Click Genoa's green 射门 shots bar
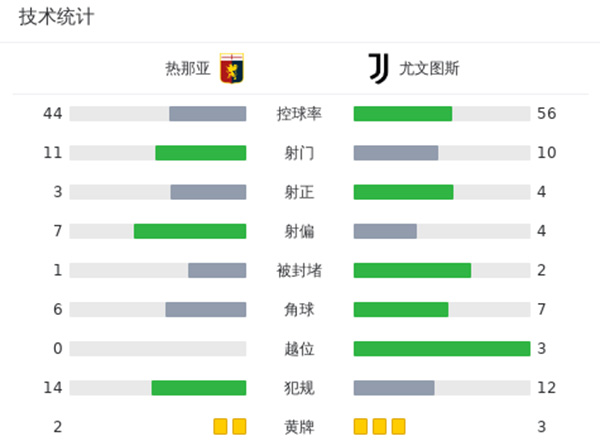Image resolution: width=600 pixels, height=442 pixels. tap(201, 153)
